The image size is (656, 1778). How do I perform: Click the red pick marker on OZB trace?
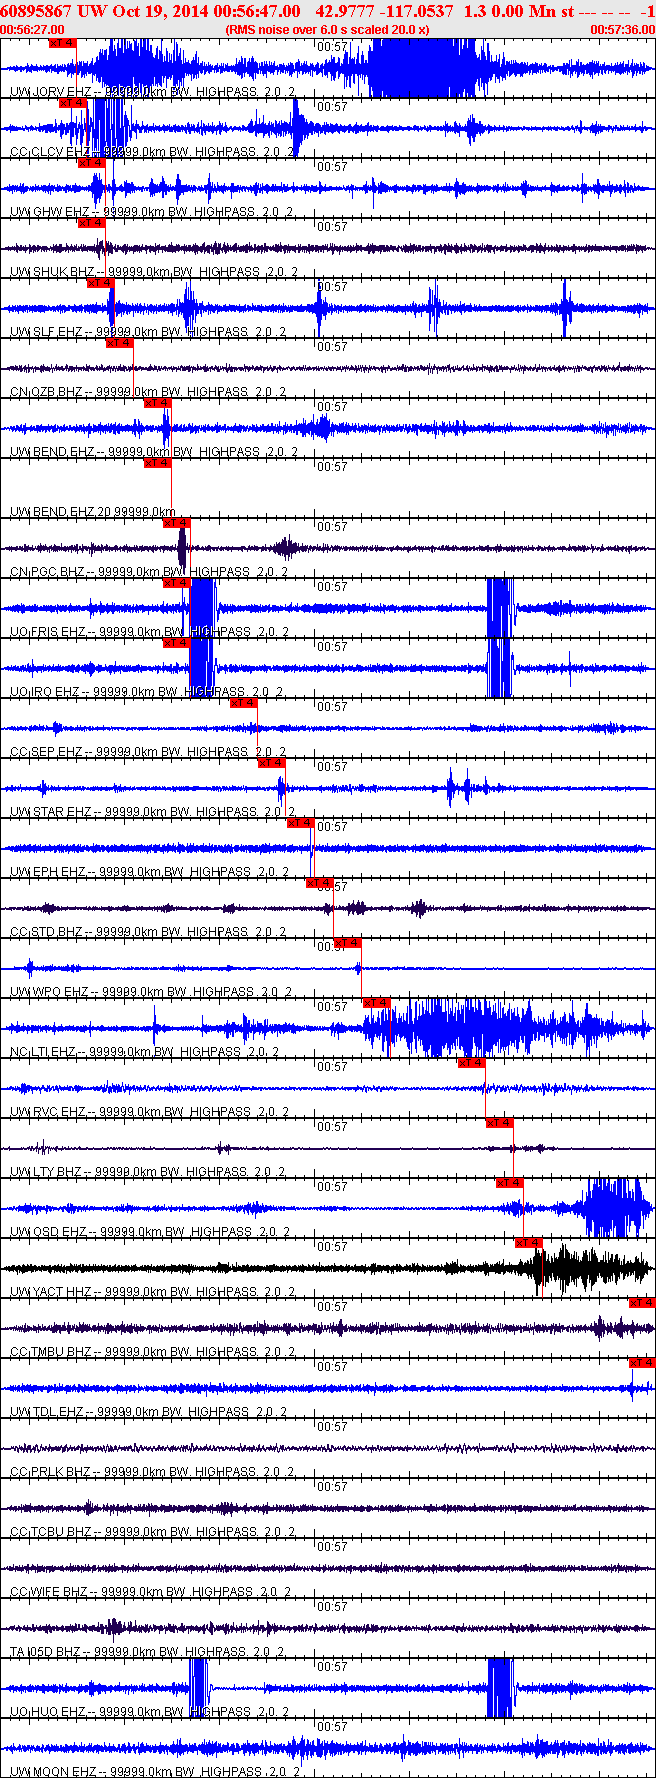(119, 343)
